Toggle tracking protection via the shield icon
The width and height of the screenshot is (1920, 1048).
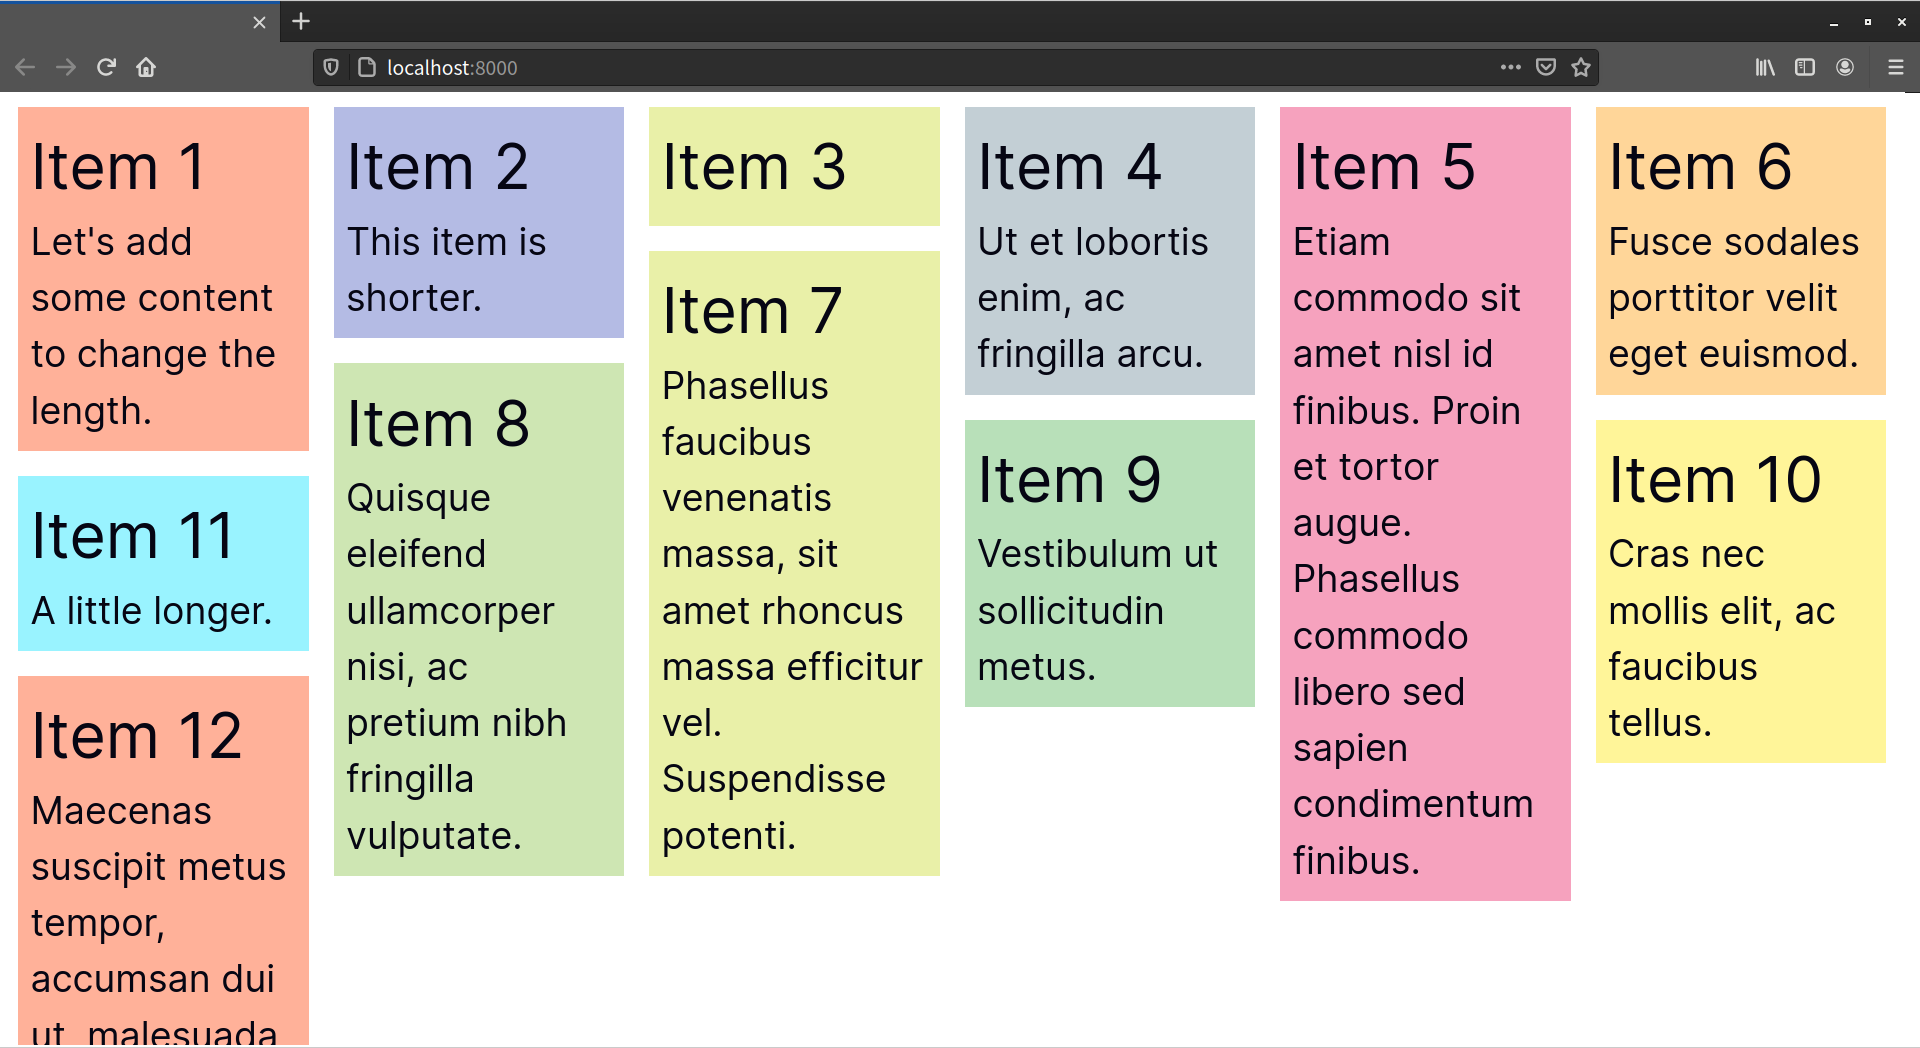(x=331, y=67)
